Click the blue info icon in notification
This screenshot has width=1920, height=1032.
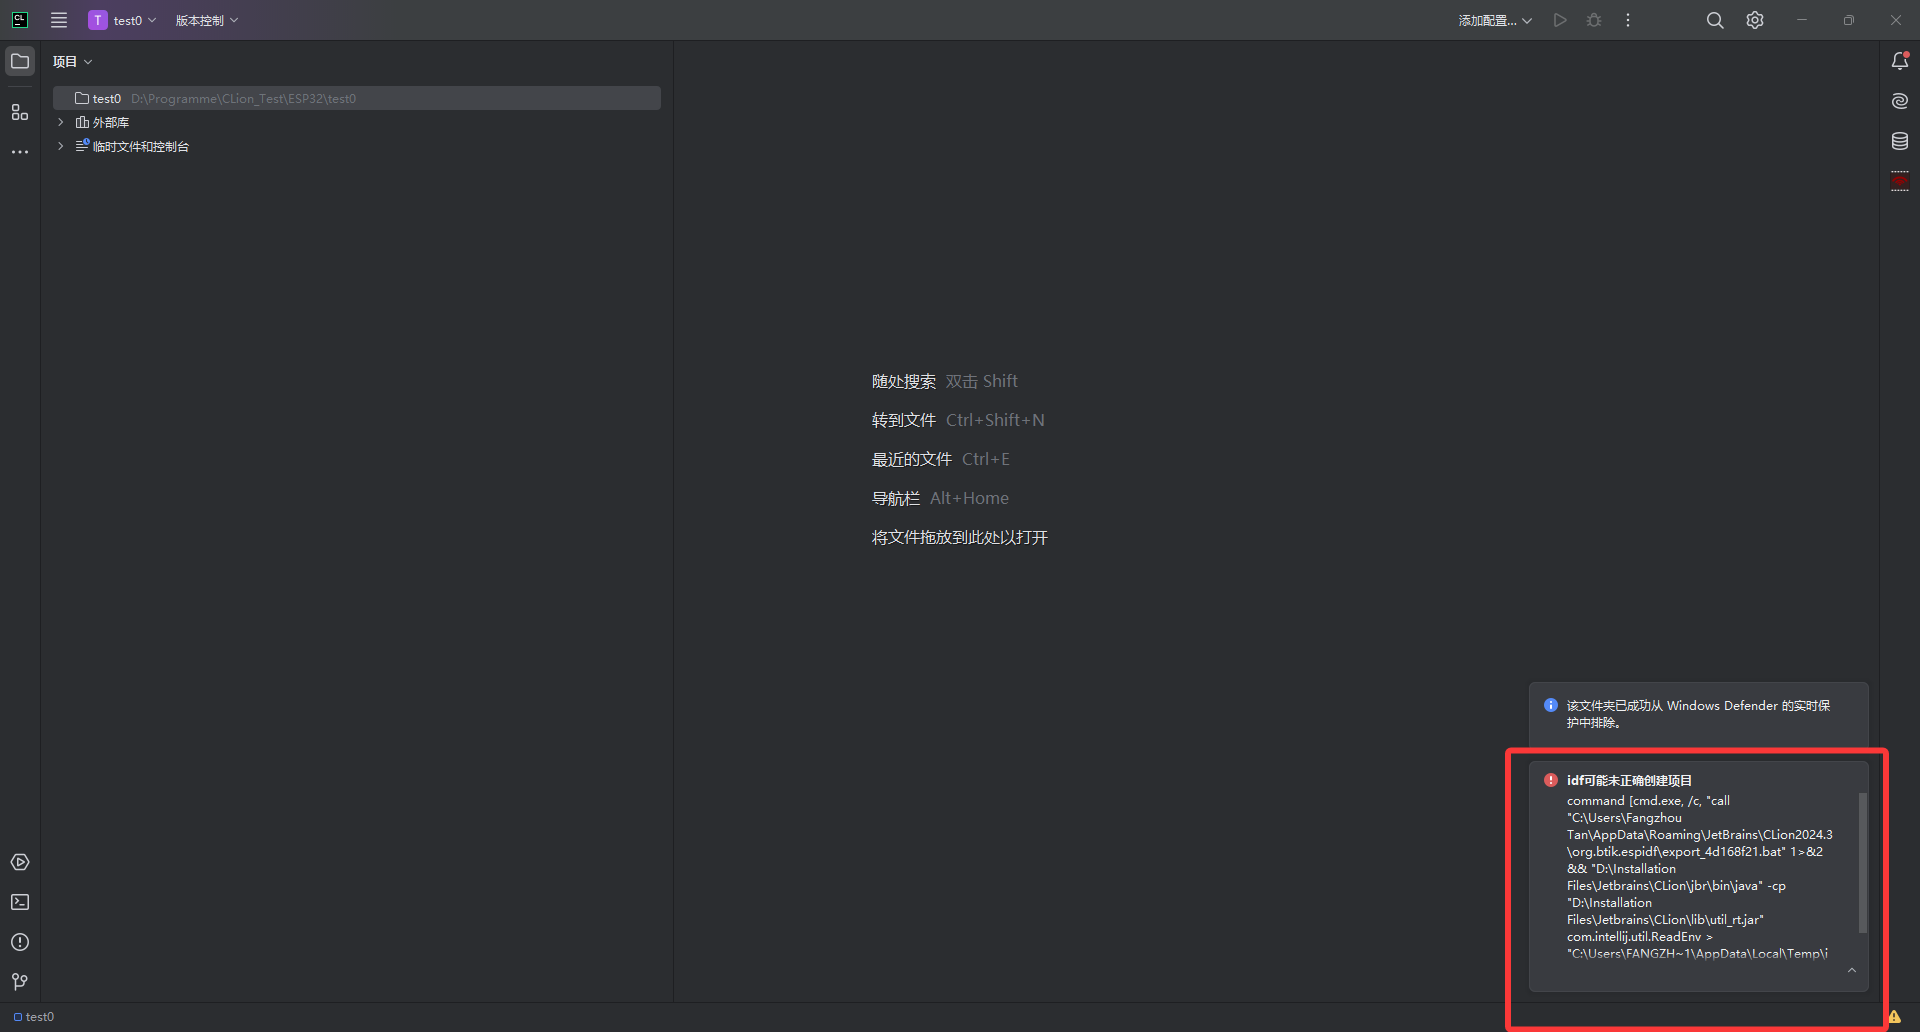1551,705
